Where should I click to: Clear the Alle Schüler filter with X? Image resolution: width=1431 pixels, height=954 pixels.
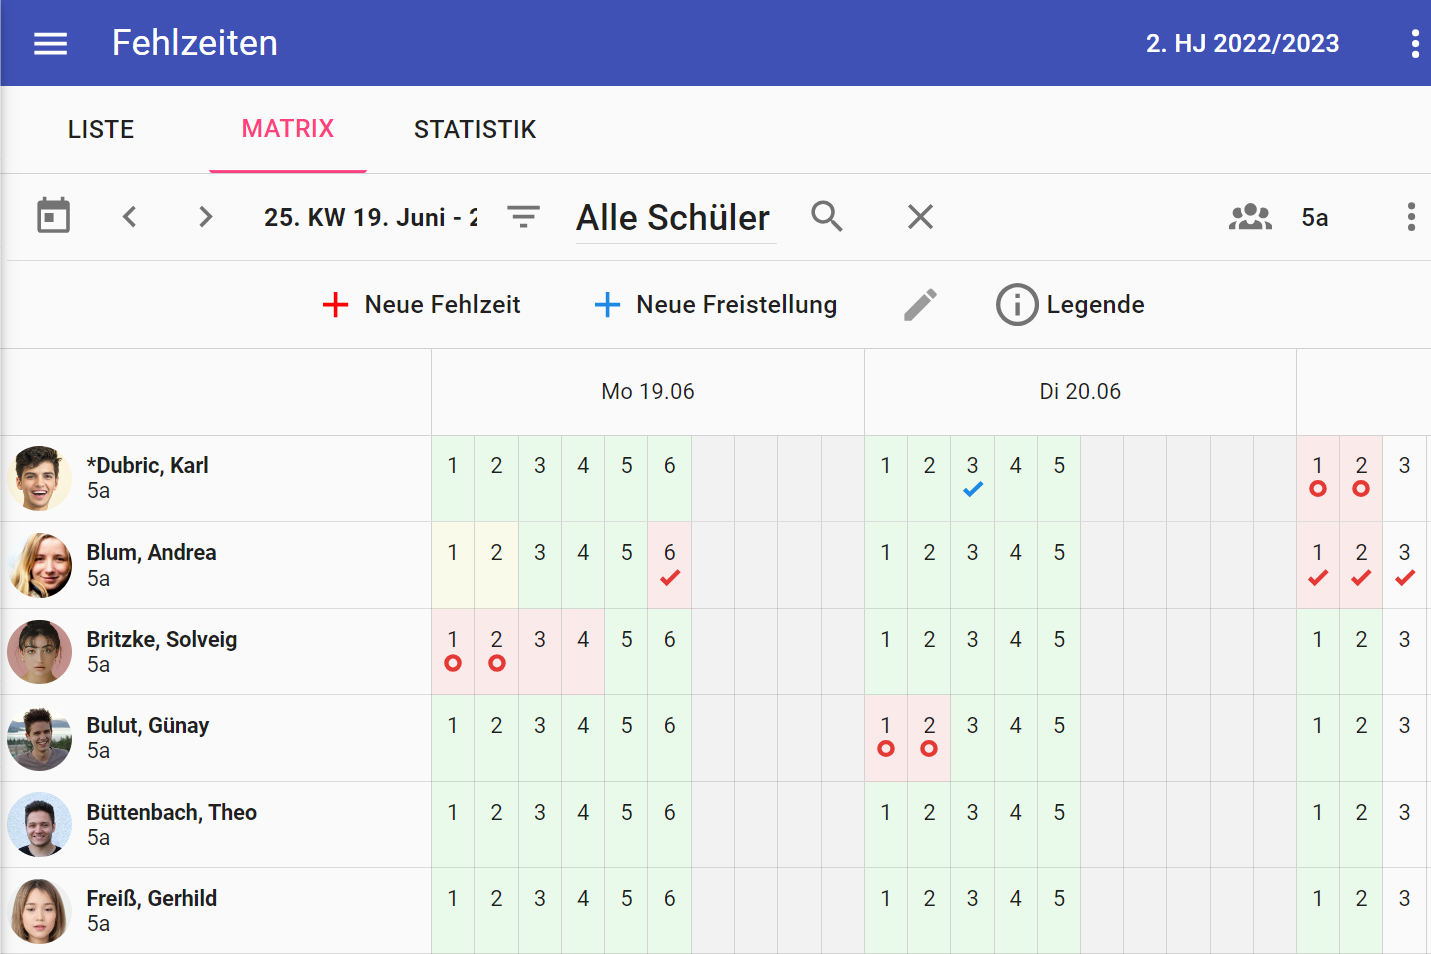920,216
